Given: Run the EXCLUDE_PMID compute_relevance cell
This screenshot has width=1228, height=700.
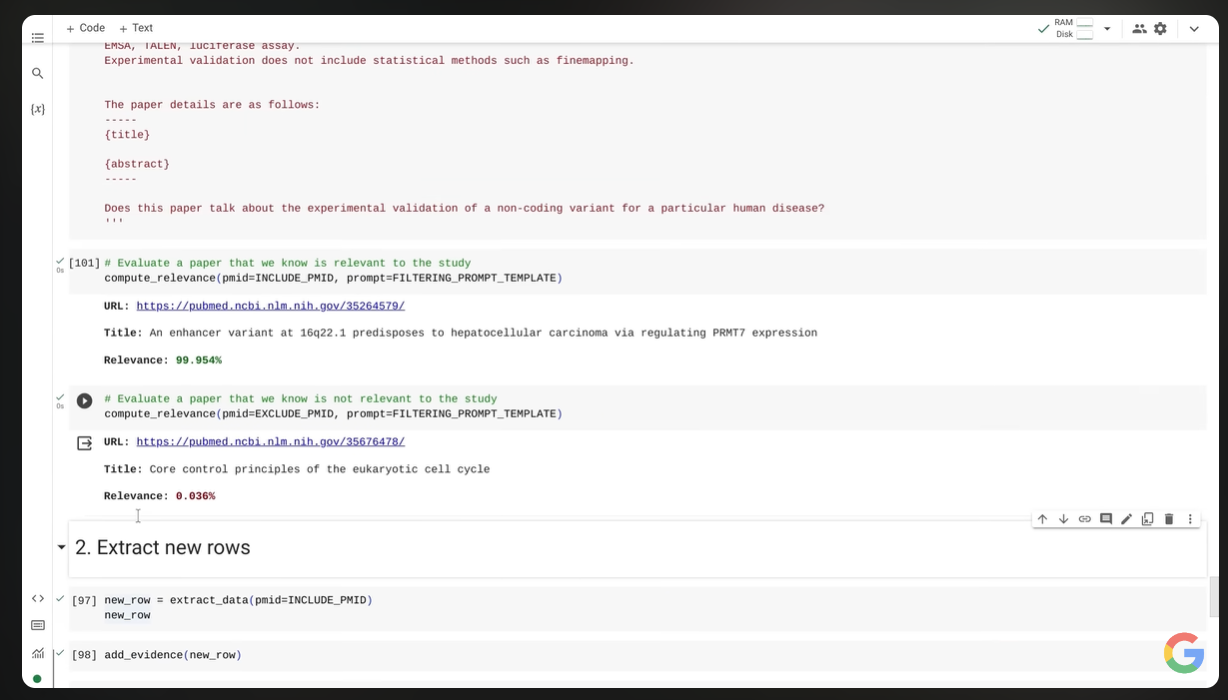Looking at the screenshot, I should tap(85, 401).
